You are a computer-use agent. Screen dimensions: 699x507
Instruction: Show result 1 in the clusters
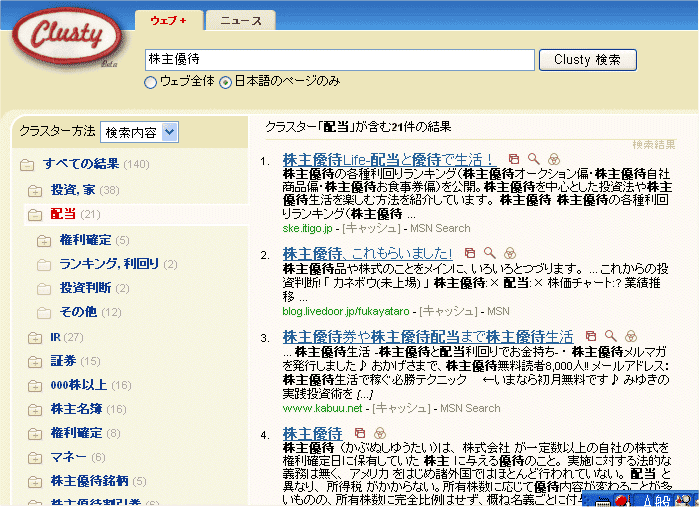coord(554,159)
